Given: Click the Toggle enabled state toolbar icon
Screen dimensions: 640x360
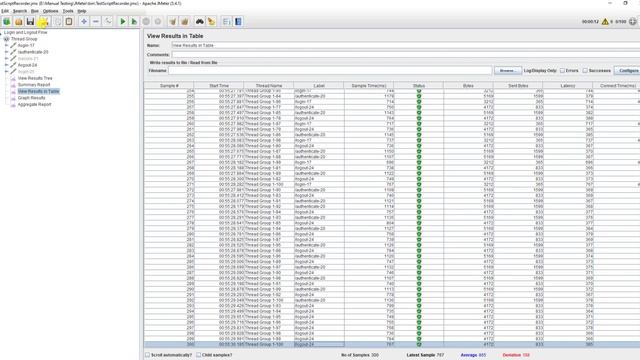Looking at the screenshot, I should 108,21.
